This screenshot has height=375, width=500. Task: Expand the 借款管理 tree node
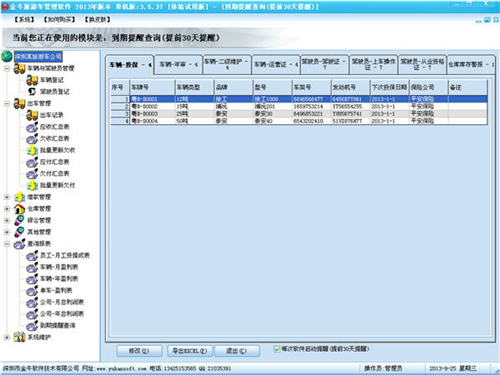click(7, 197)
